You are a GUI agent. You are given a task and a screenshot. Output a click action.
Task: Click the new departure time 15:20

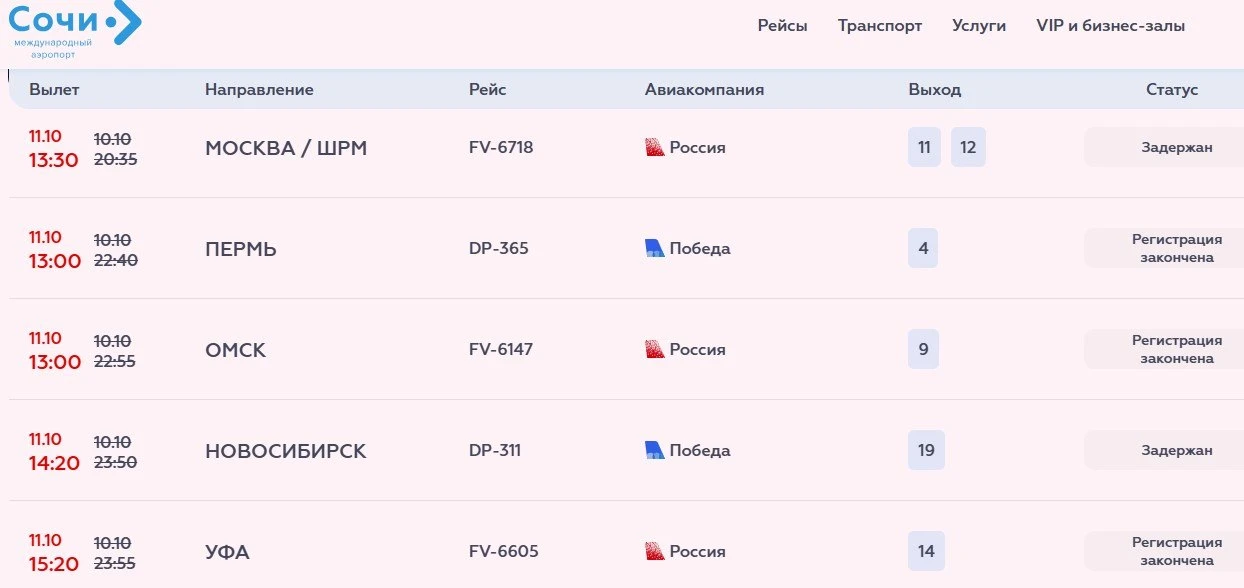point(54,564)
